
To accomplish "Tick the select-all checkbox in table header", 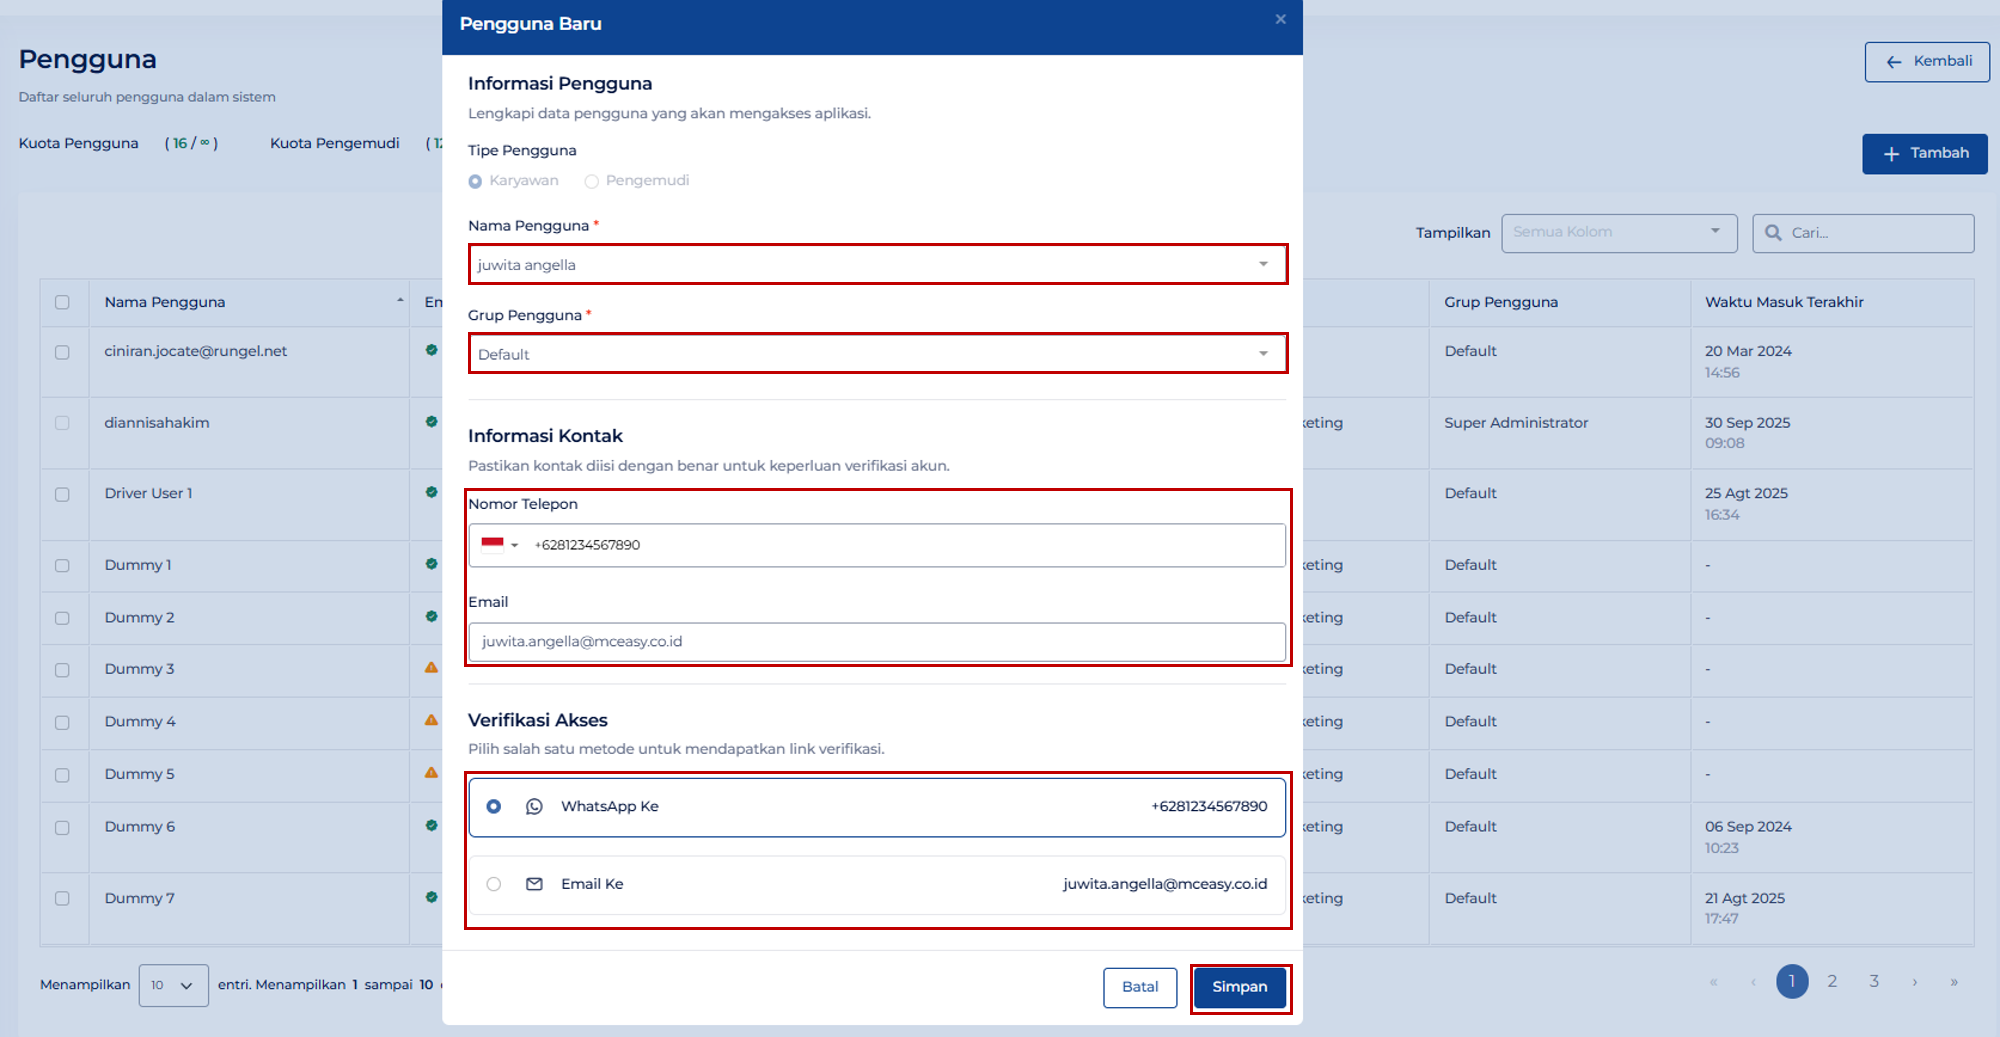I will (x=62, y=302).
